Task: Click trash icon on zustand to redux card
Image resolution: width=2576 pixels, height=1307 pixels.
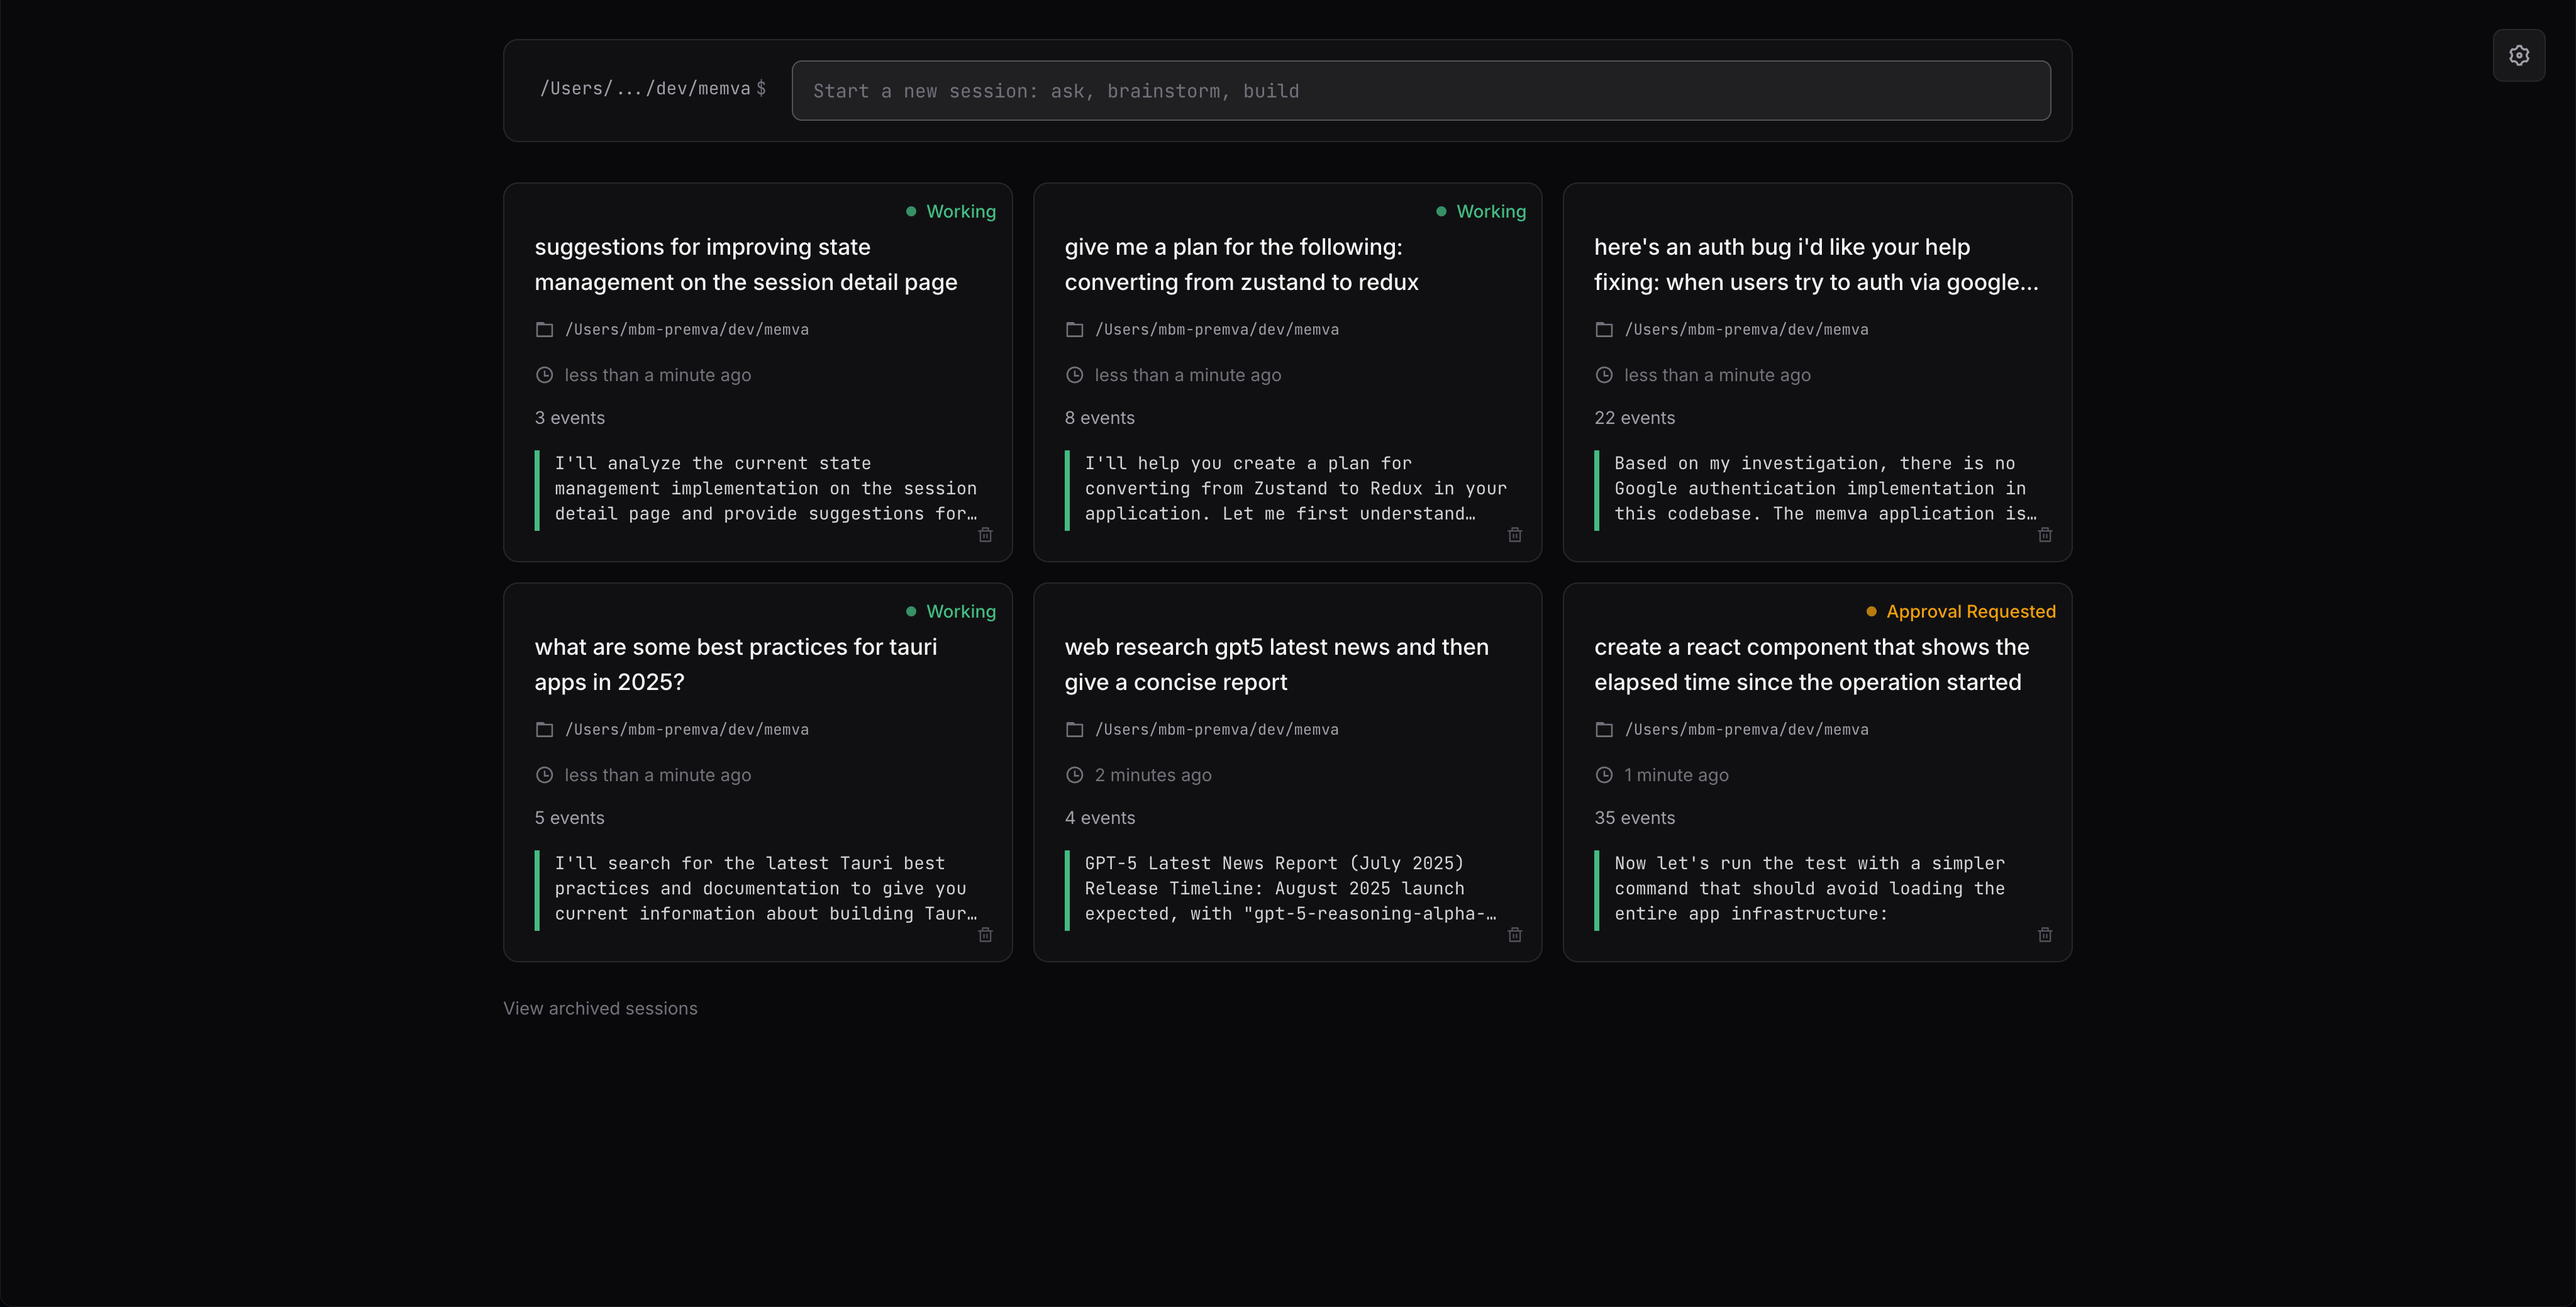Action: pyautogui.click(x=1514, y=535)
